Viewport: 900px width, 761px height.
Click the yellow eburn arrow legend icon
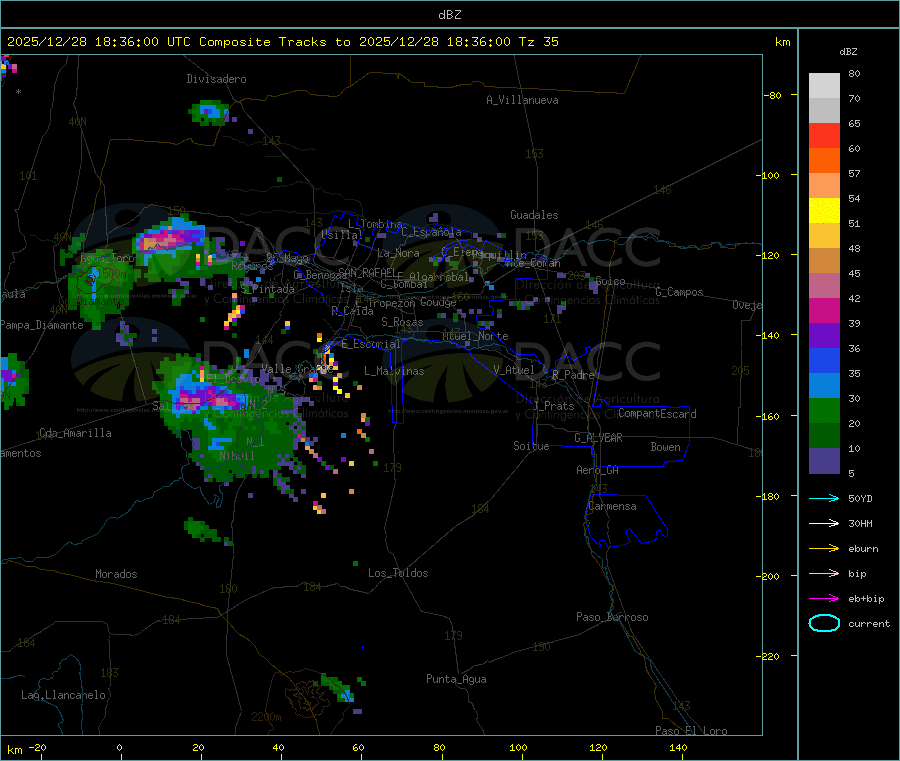tap(824, 549)
